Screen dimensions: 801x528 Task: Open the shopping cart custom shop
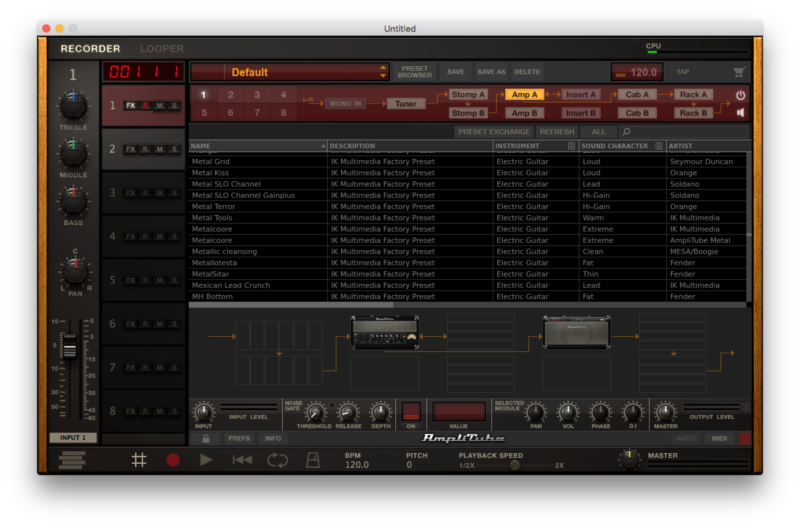[x=739, y=72]
